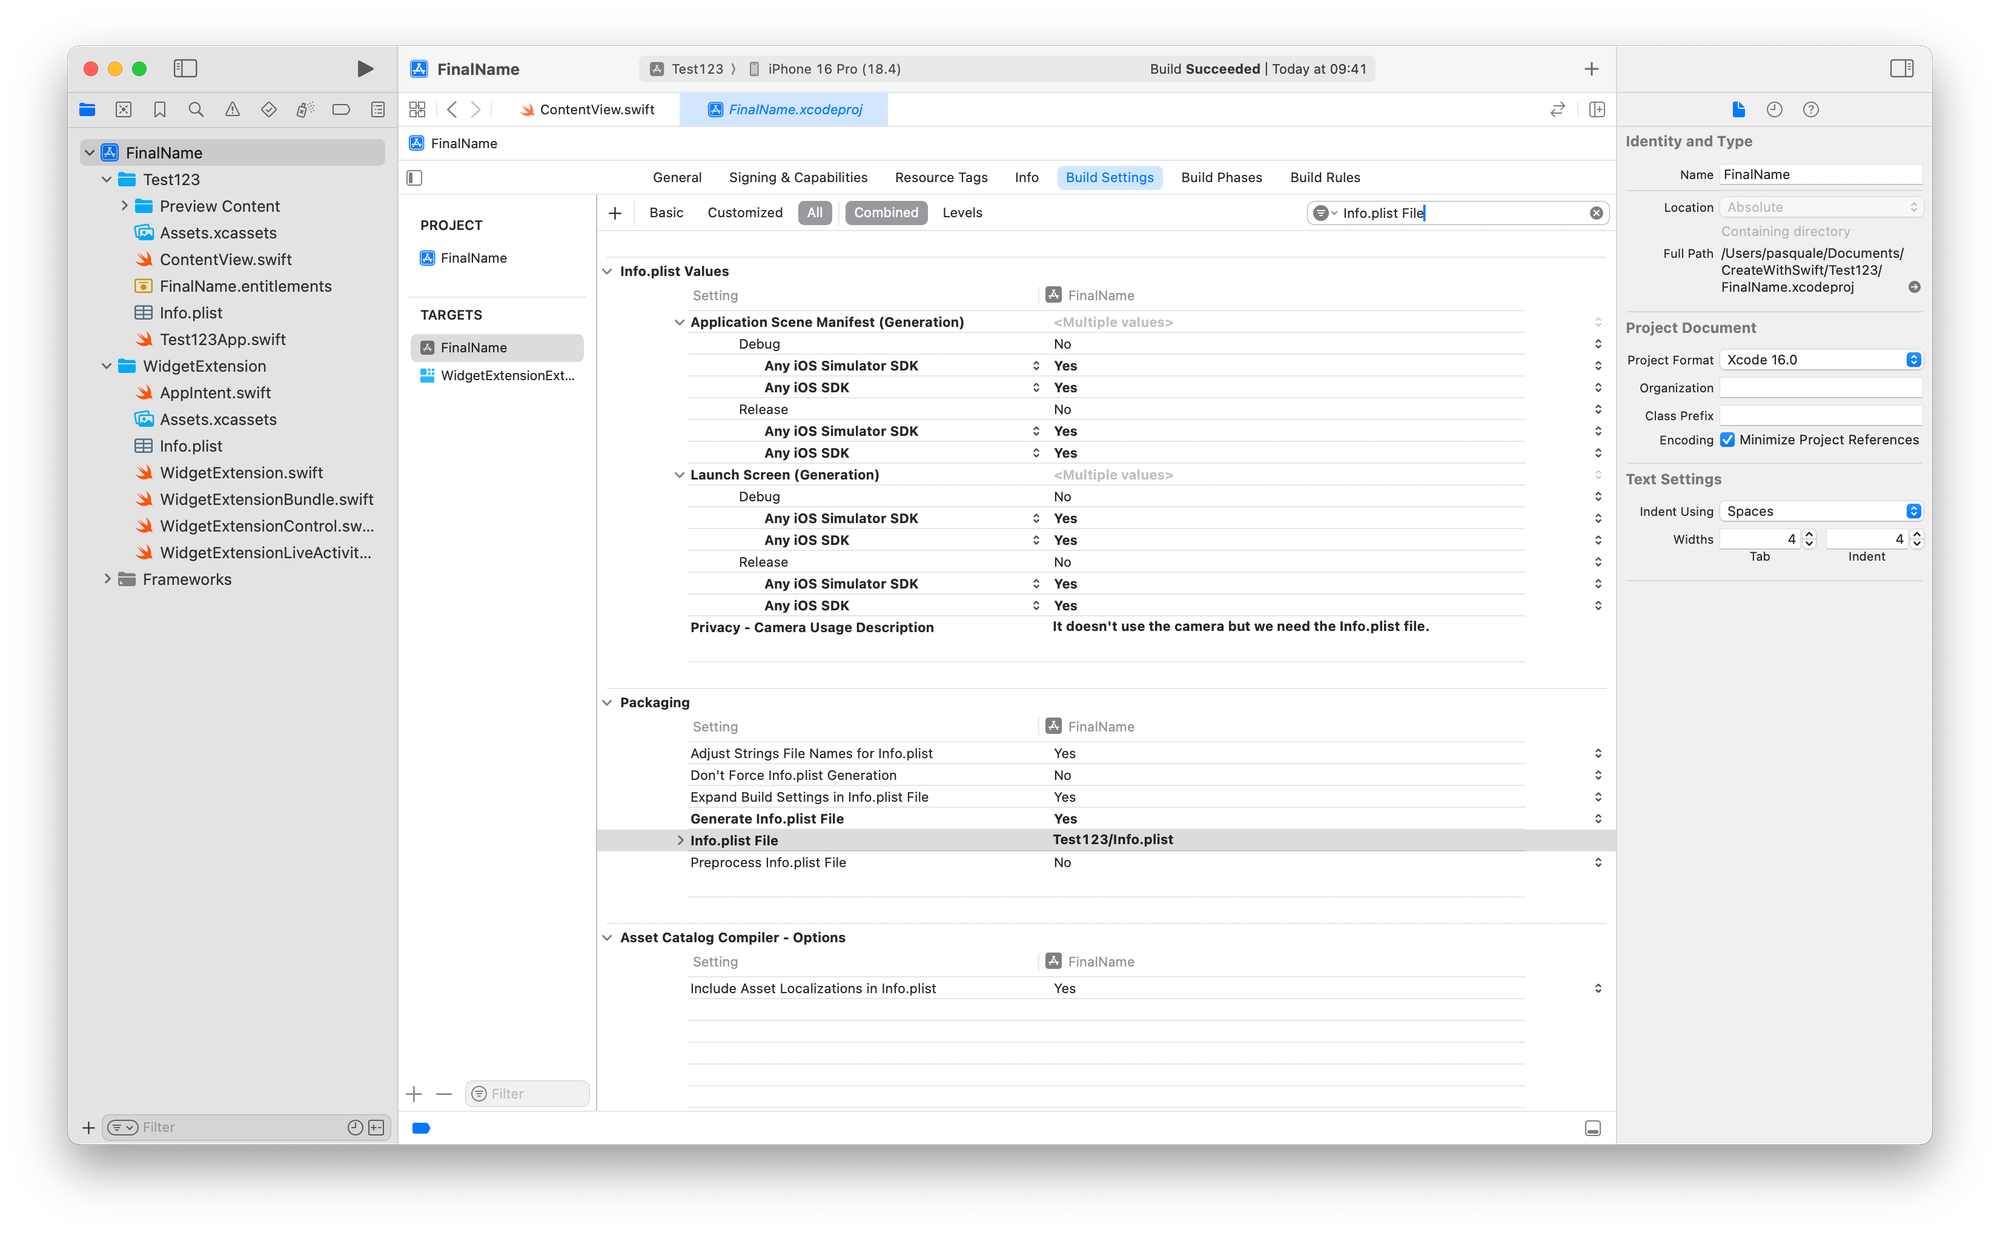Viewport: 2000px width, 1234px height.
Task: Open the Issue navigator warning icon
Action: point(232,110)
